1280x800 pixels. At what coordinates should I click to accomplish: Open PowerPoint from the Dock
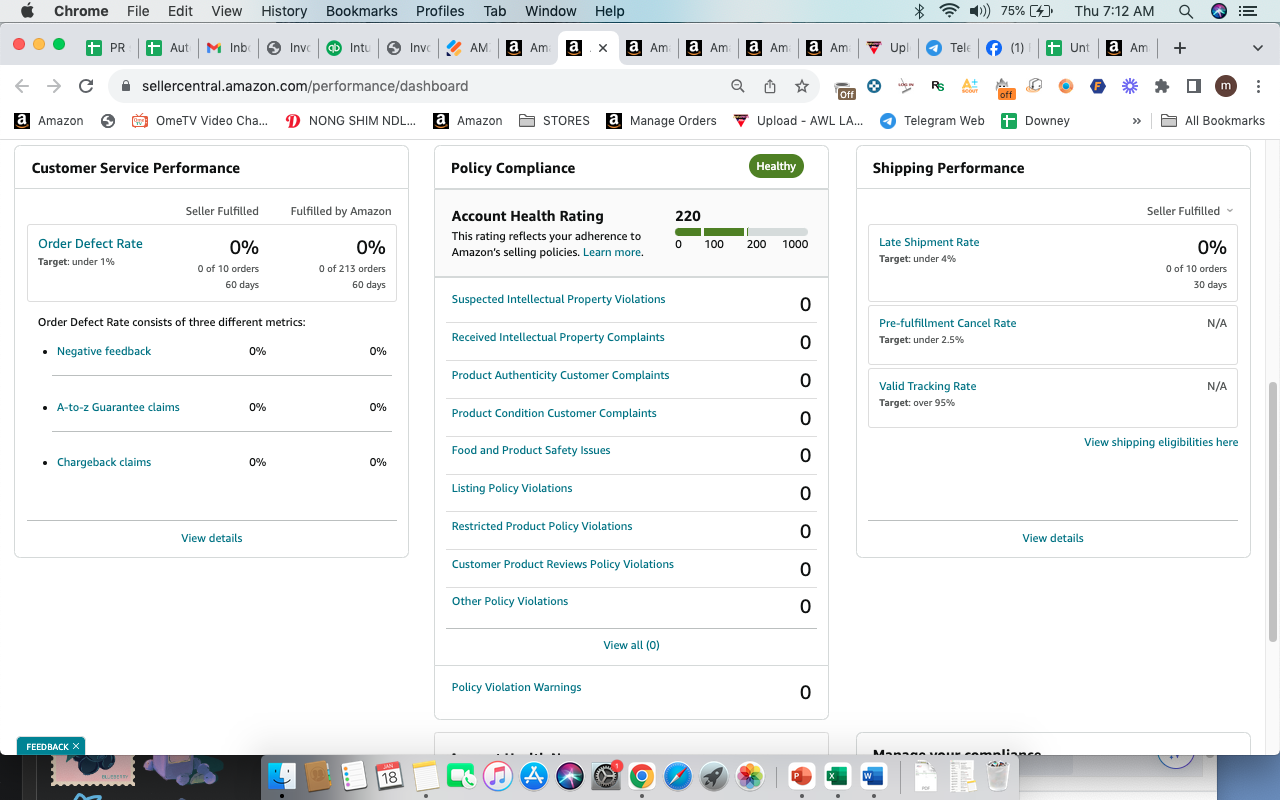(x=801, y=775)
